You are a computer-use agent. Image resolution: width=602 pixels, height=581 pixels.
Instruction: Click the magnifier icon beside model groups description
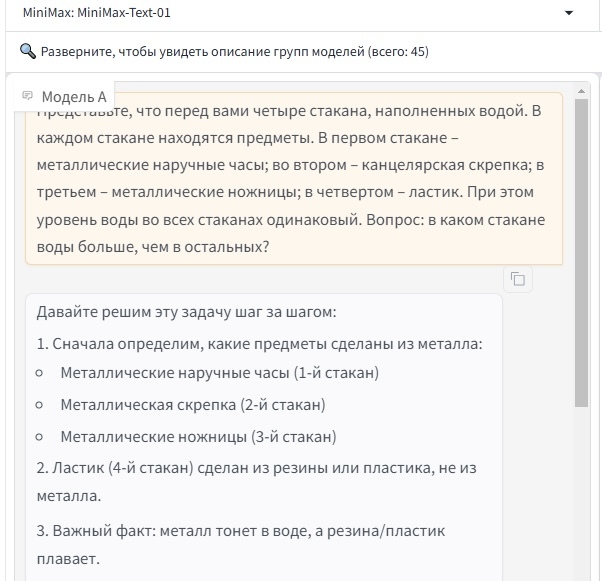tap(27, 51)
